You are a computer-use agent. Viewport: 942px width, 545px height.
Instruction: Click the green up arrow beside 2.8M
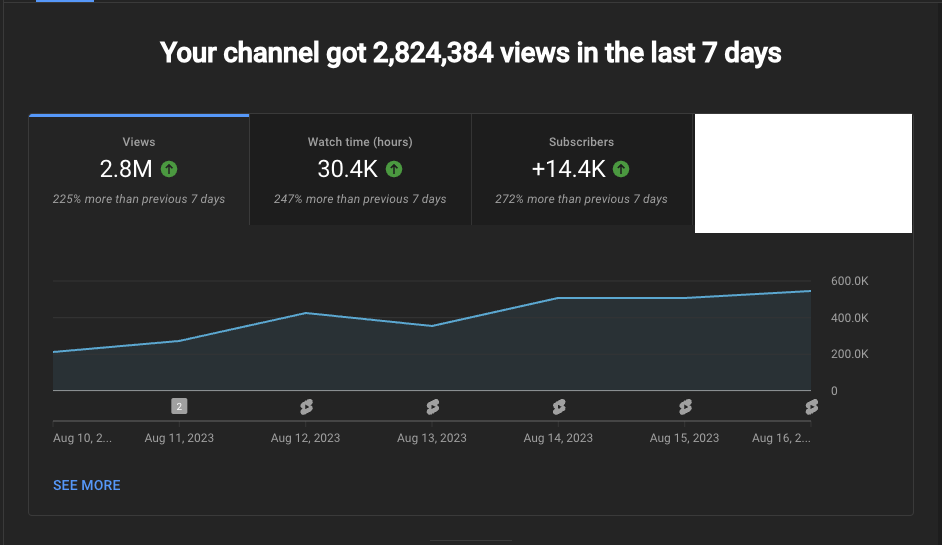(170, 169)
